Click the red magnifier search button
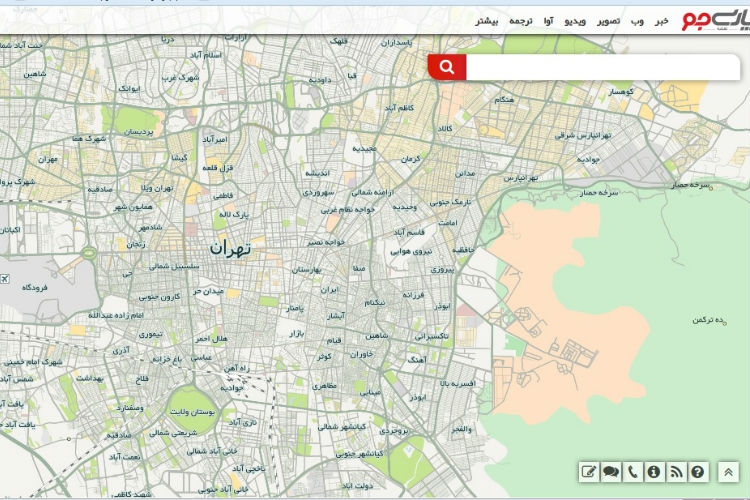Screen dimensions: 750x500 [x=447, y=67]
